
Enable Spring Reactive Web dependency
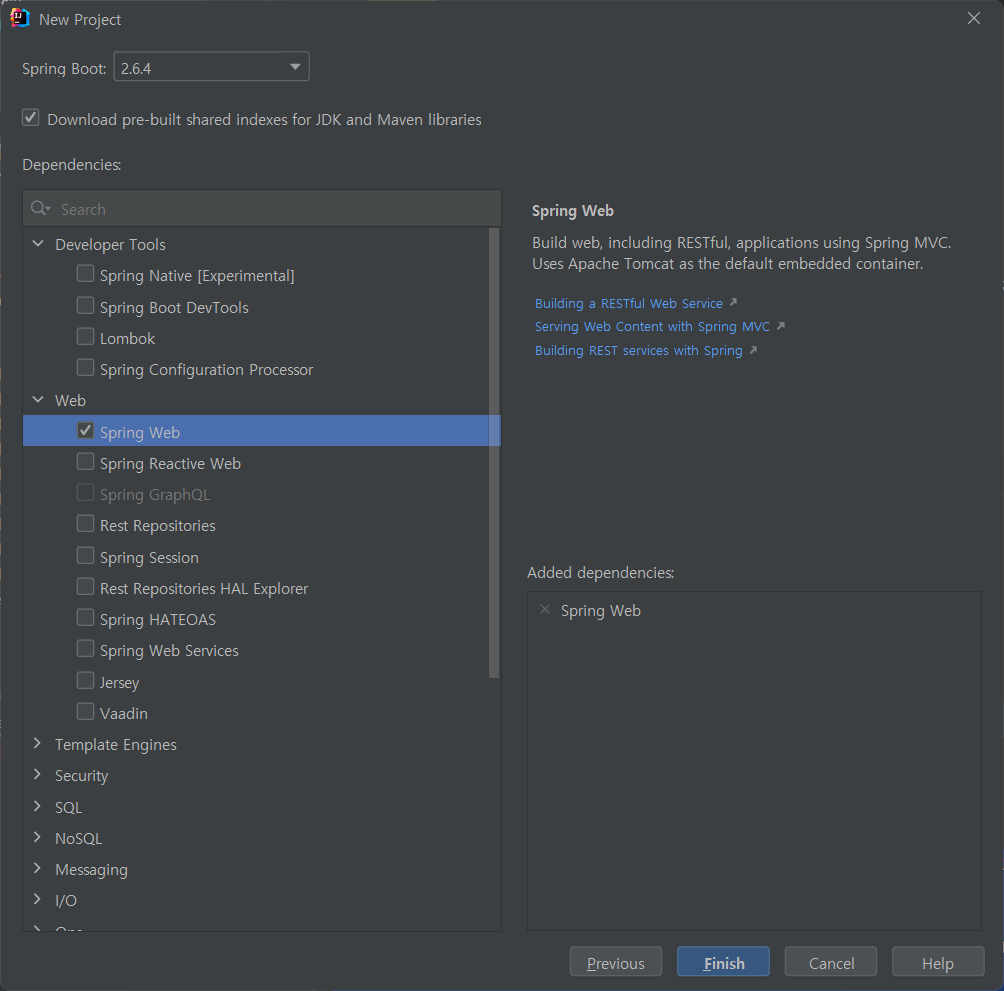coord(85,462)
